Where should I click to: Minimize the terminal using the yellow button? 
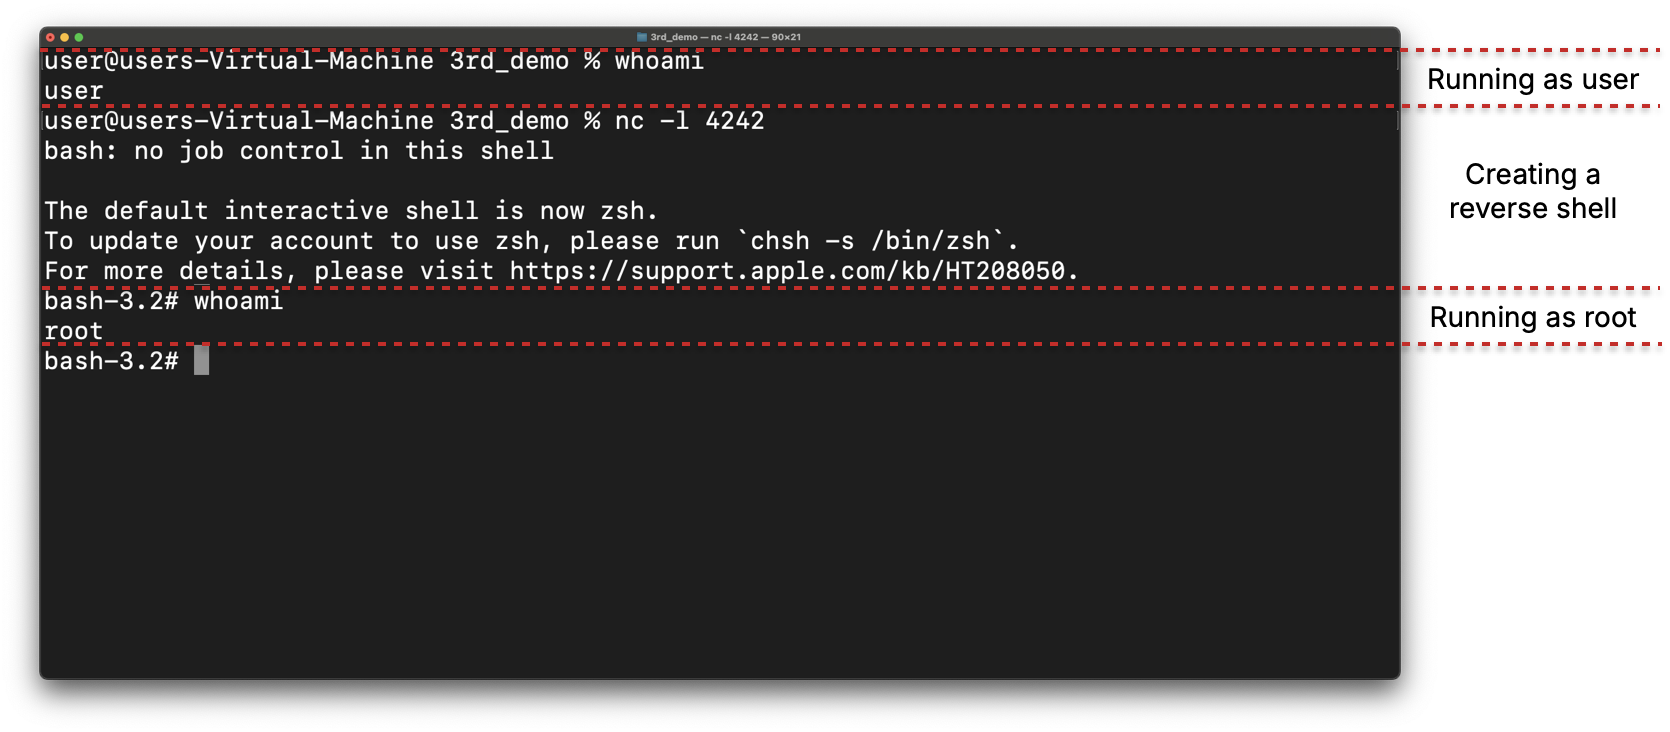coord(64,37)
